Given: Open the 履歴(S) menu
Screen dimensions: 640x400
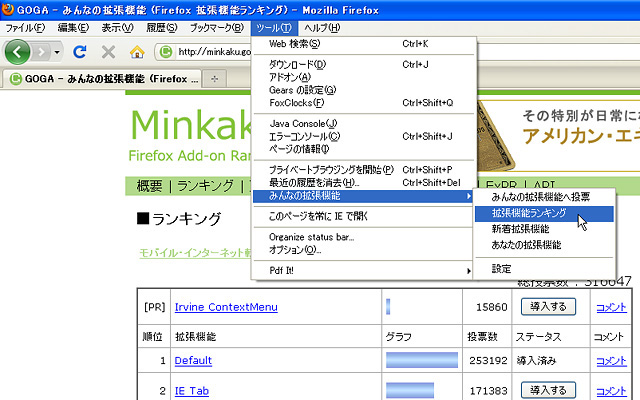Looking at the screenshot, I should [x=162, y=28].
